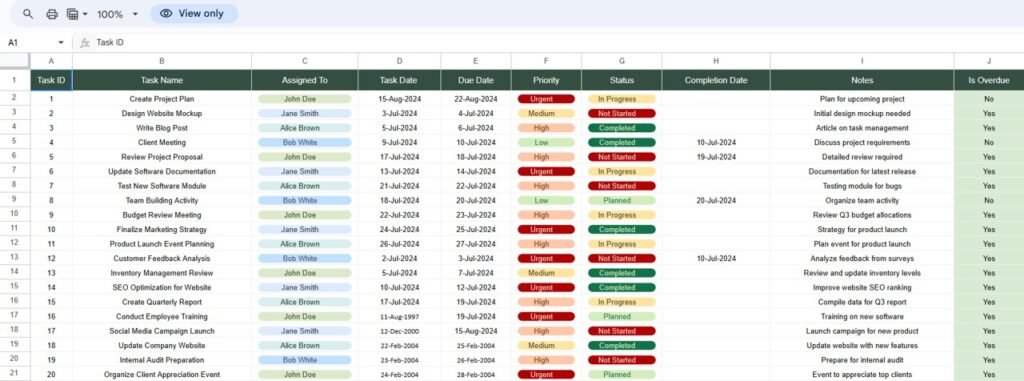Open Bob White chip for Internal Audit Preparation

tap(304, 360)
